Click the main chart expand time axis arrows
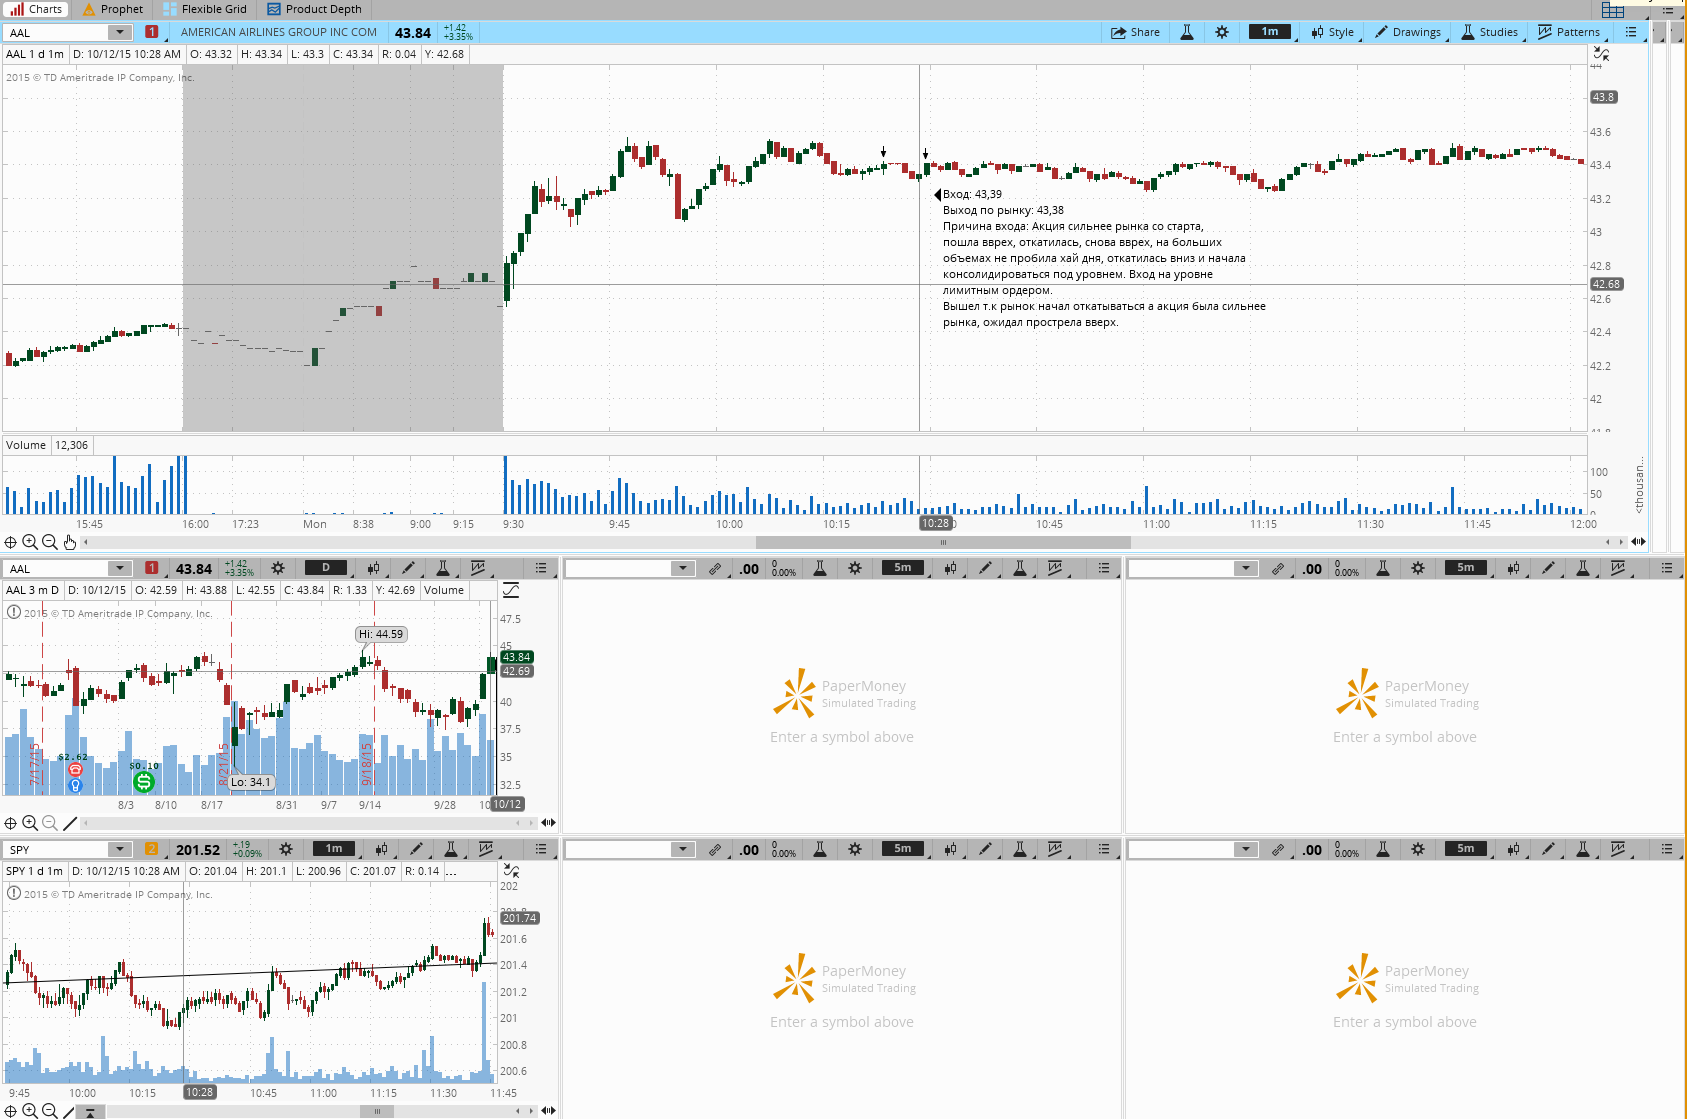 tap(1638, 542)
